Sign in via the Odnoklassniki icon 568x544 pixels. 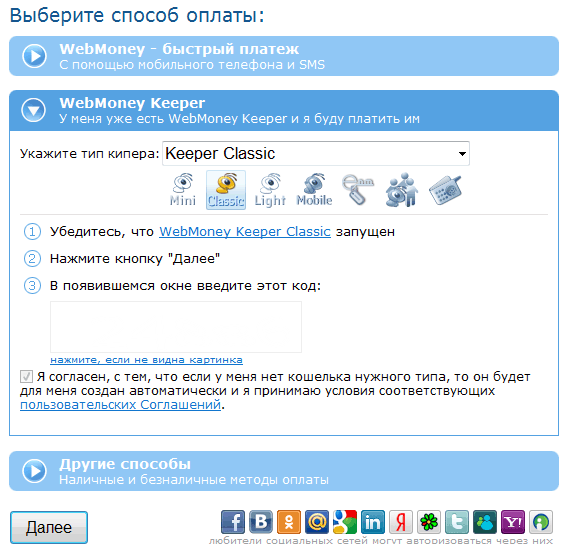pyautogui.click(x=289, y=522)
